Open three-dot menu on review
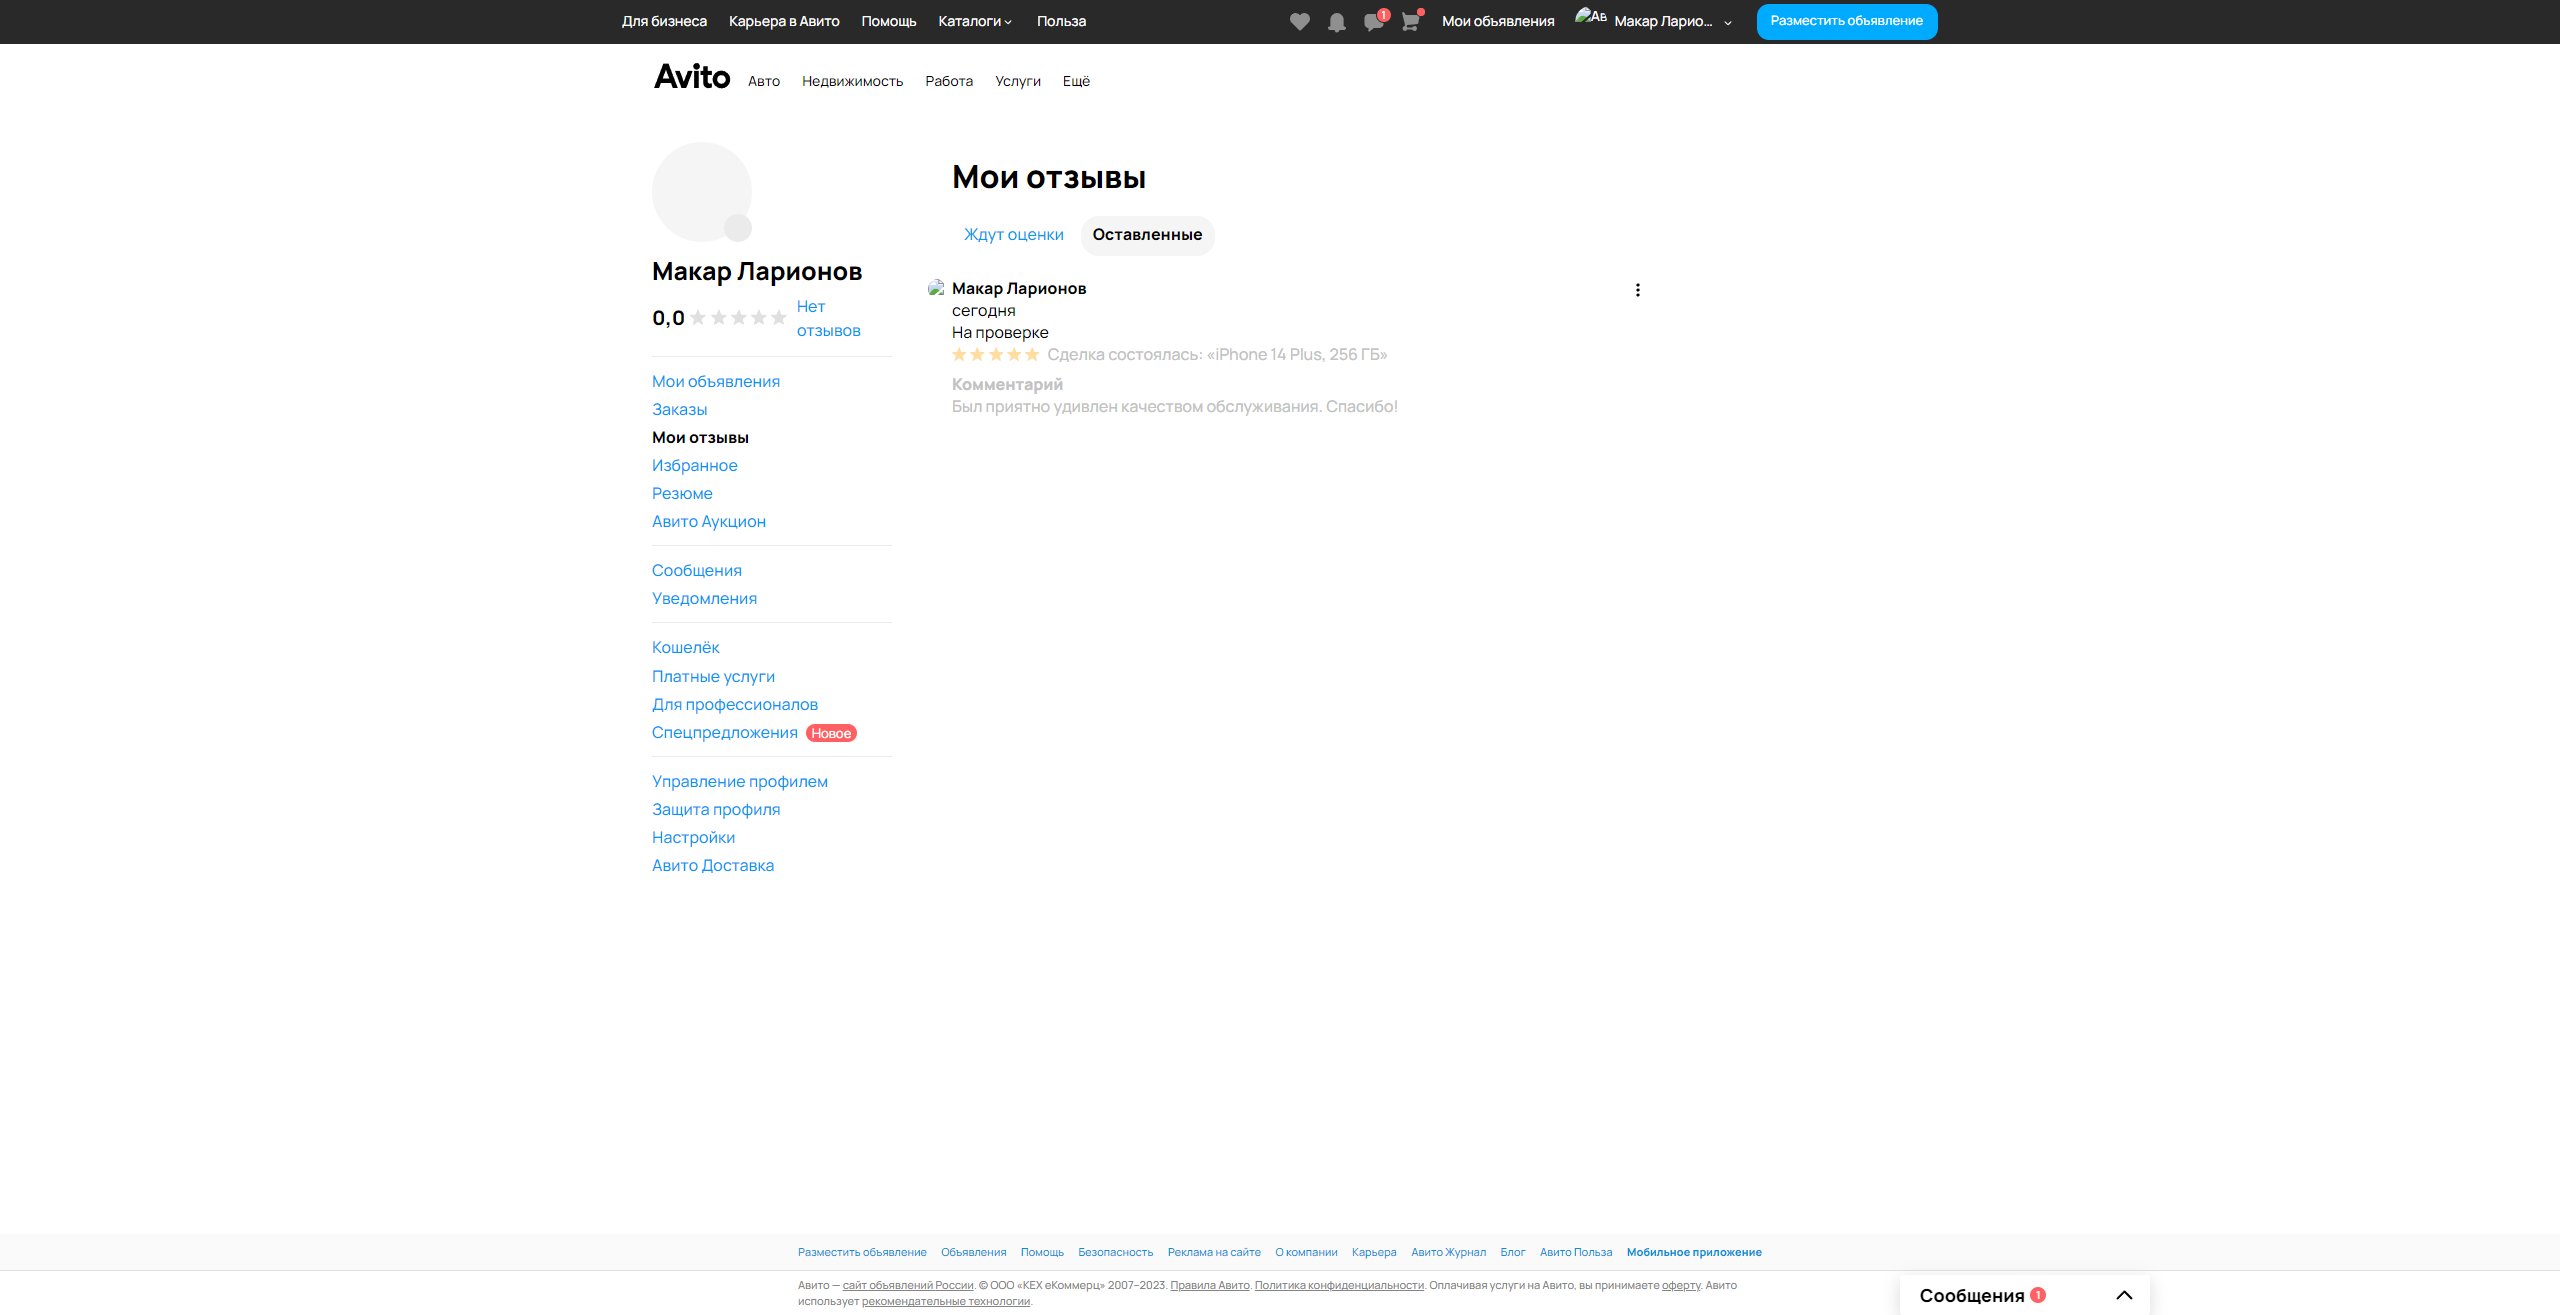 click(x=1637, y=290)
